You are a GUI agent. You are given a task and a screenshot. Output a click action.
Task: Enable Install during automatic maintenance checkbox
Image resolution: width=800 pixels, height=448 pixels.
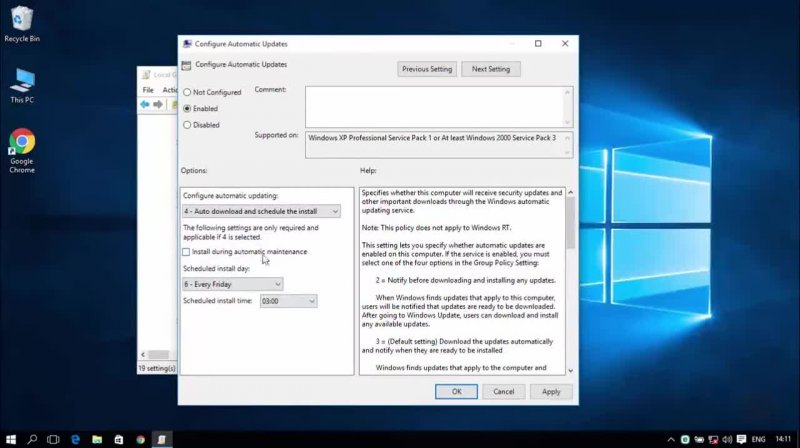[187, 252]
